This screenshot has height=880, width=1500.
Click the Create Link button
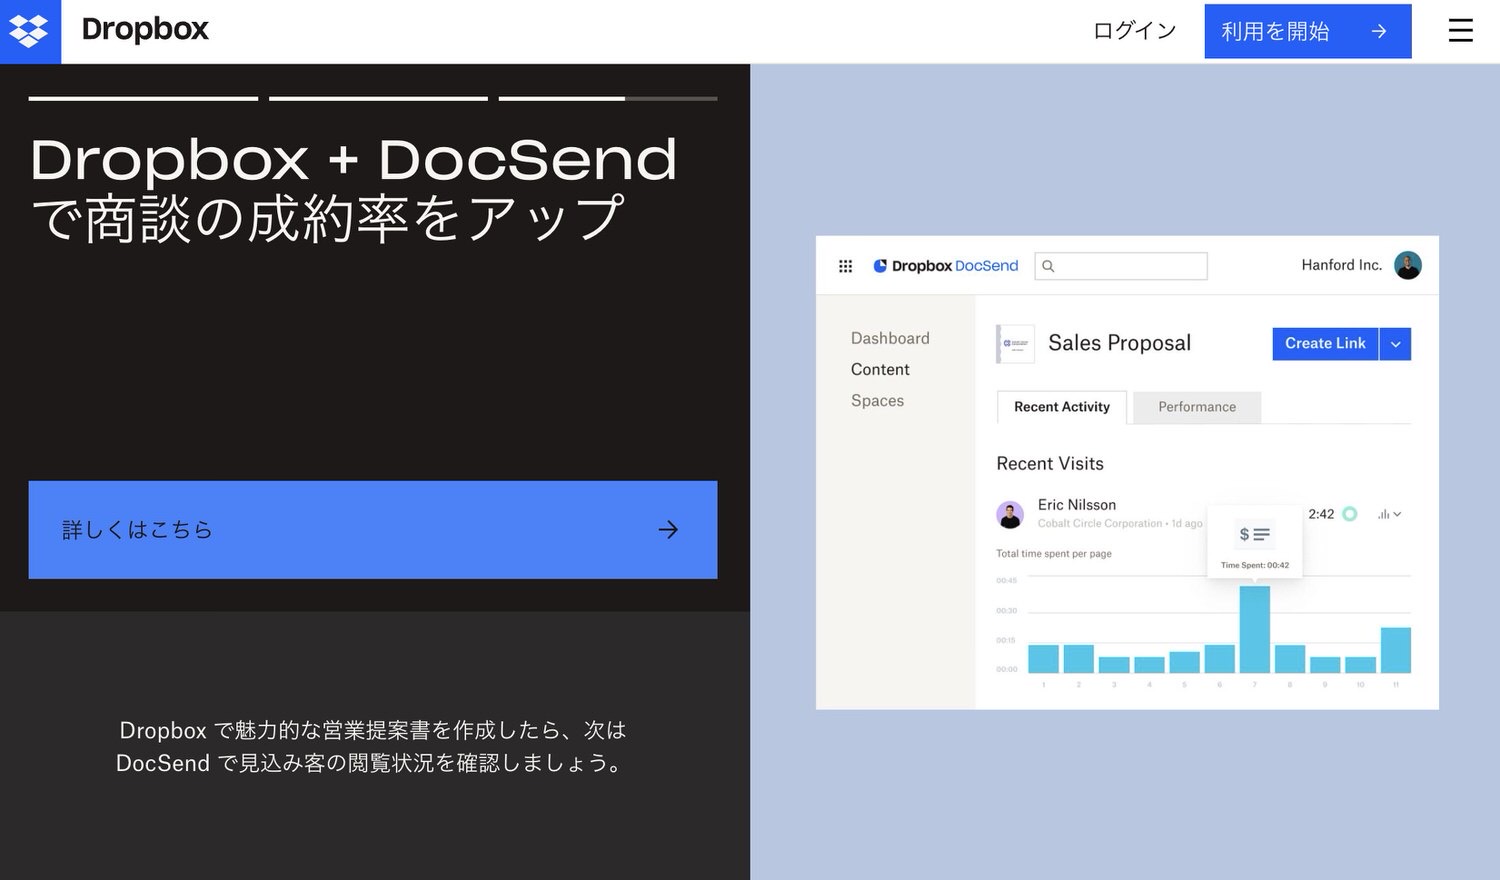pyautogui.click(x=1325, y=343)
